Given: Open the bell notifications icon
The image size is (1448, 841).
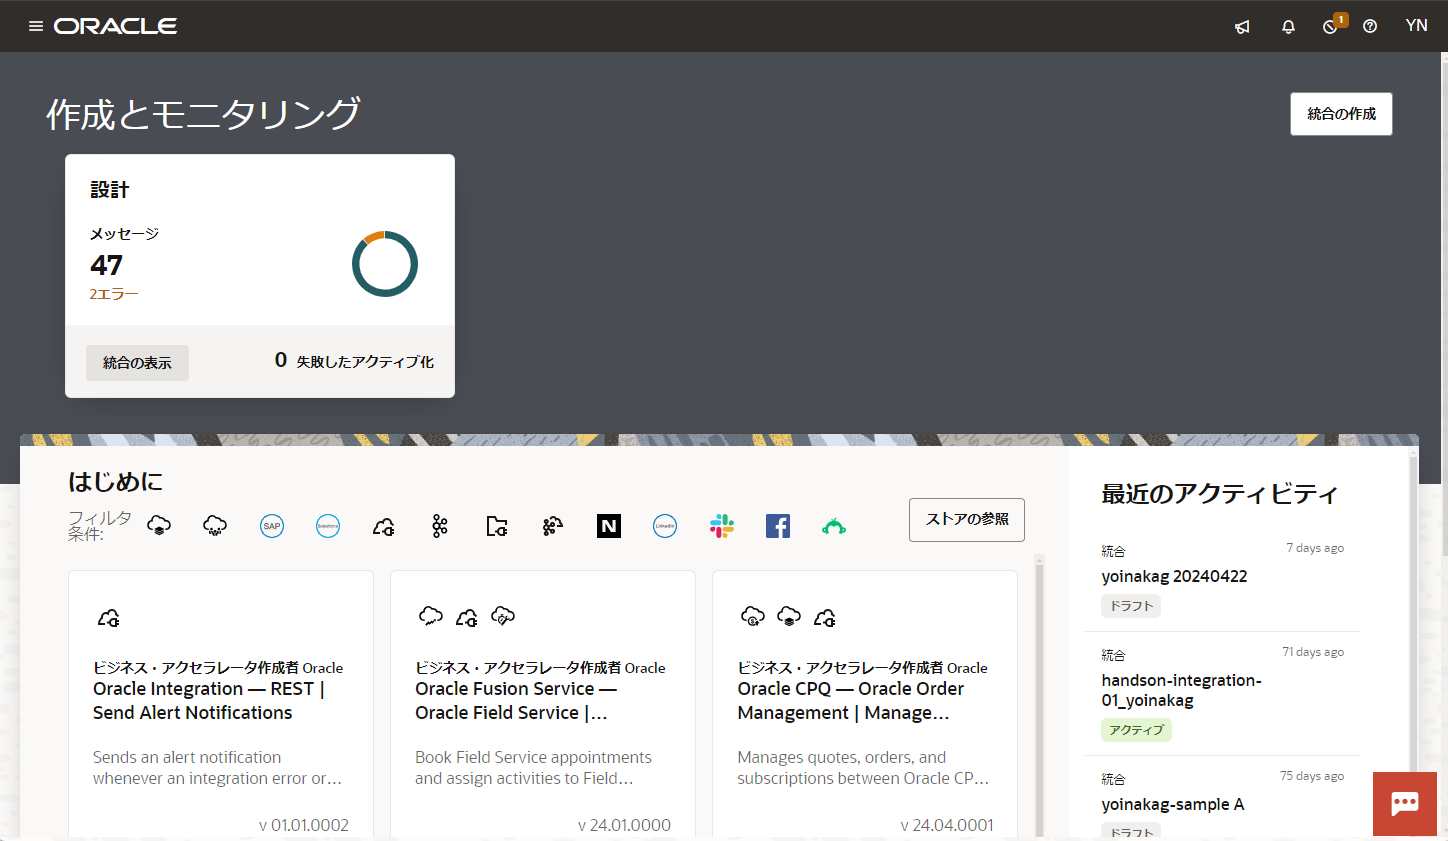Looking at the screenshot, I should (1288, 27).
